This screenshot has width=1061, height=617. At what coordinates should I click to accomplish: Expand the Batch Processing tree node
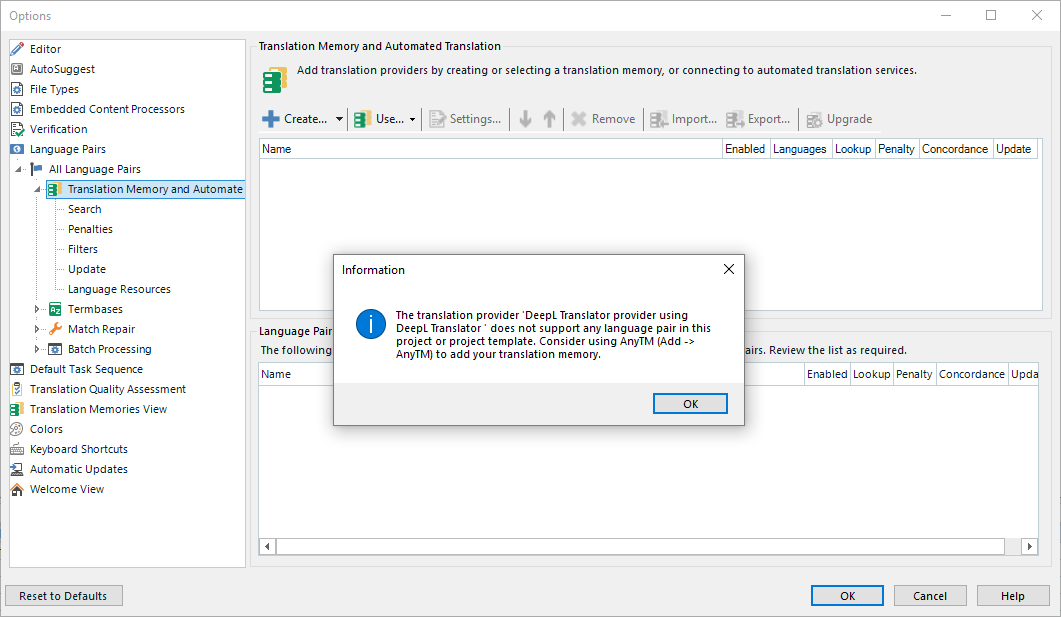(38, 349)
